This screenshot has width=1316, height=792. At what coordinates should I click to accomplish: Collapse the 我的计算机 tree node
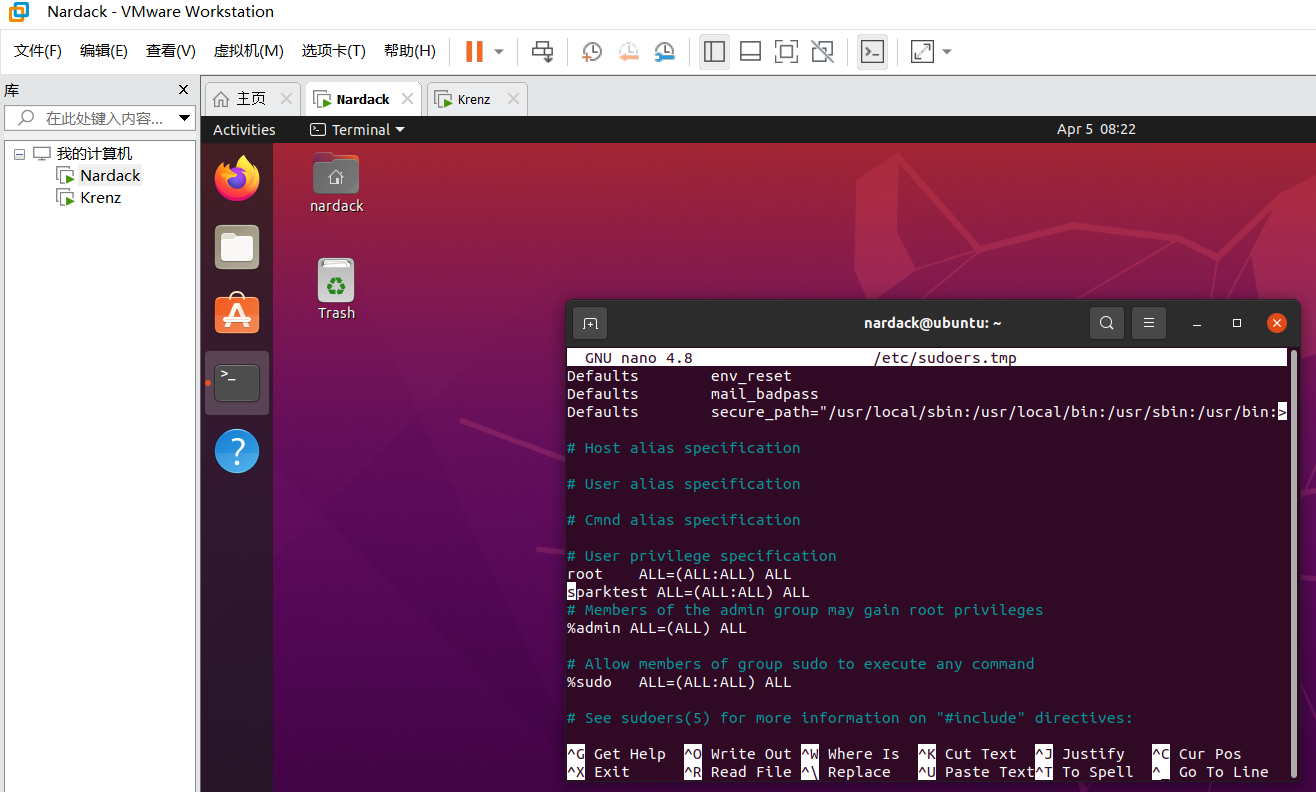[19, 154]
